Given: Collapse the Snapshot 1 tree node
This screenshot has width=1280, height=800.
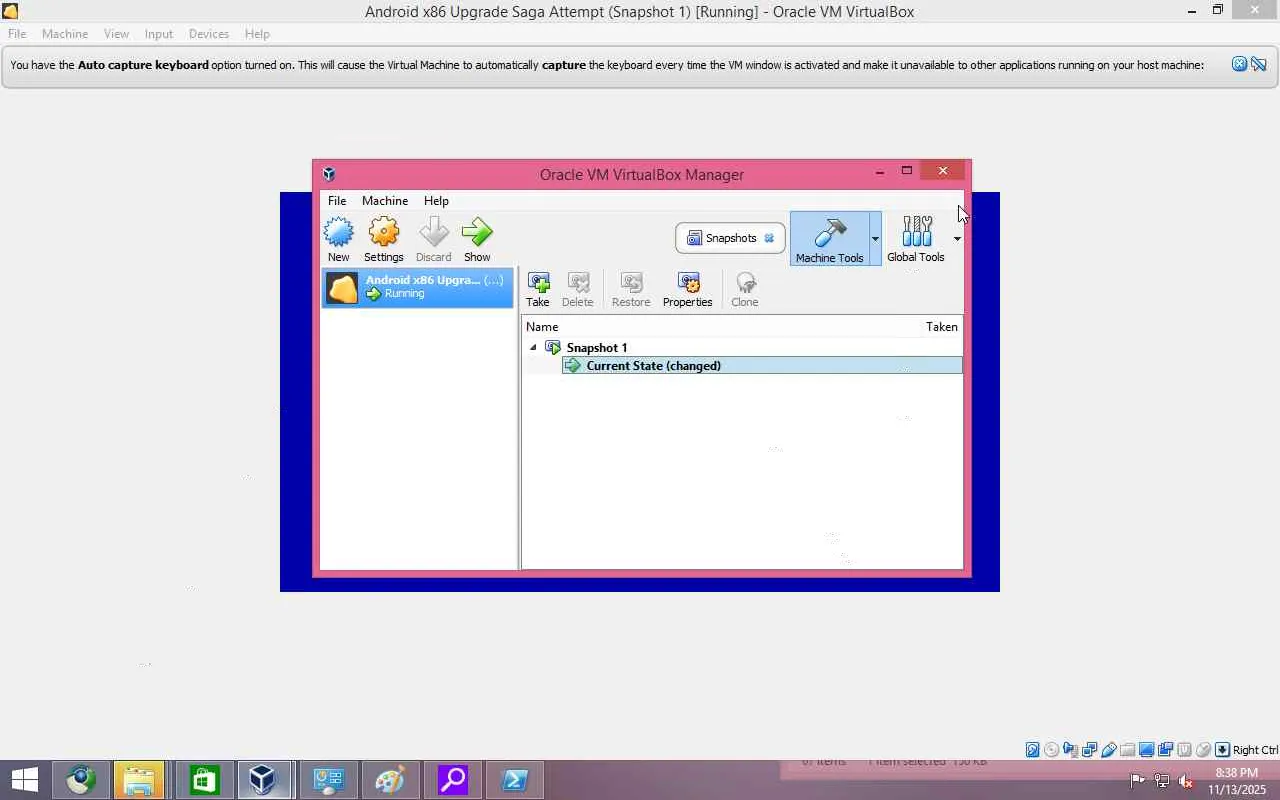Looking at the screenshot, I should pyautogui.click(x=533, y=348).
